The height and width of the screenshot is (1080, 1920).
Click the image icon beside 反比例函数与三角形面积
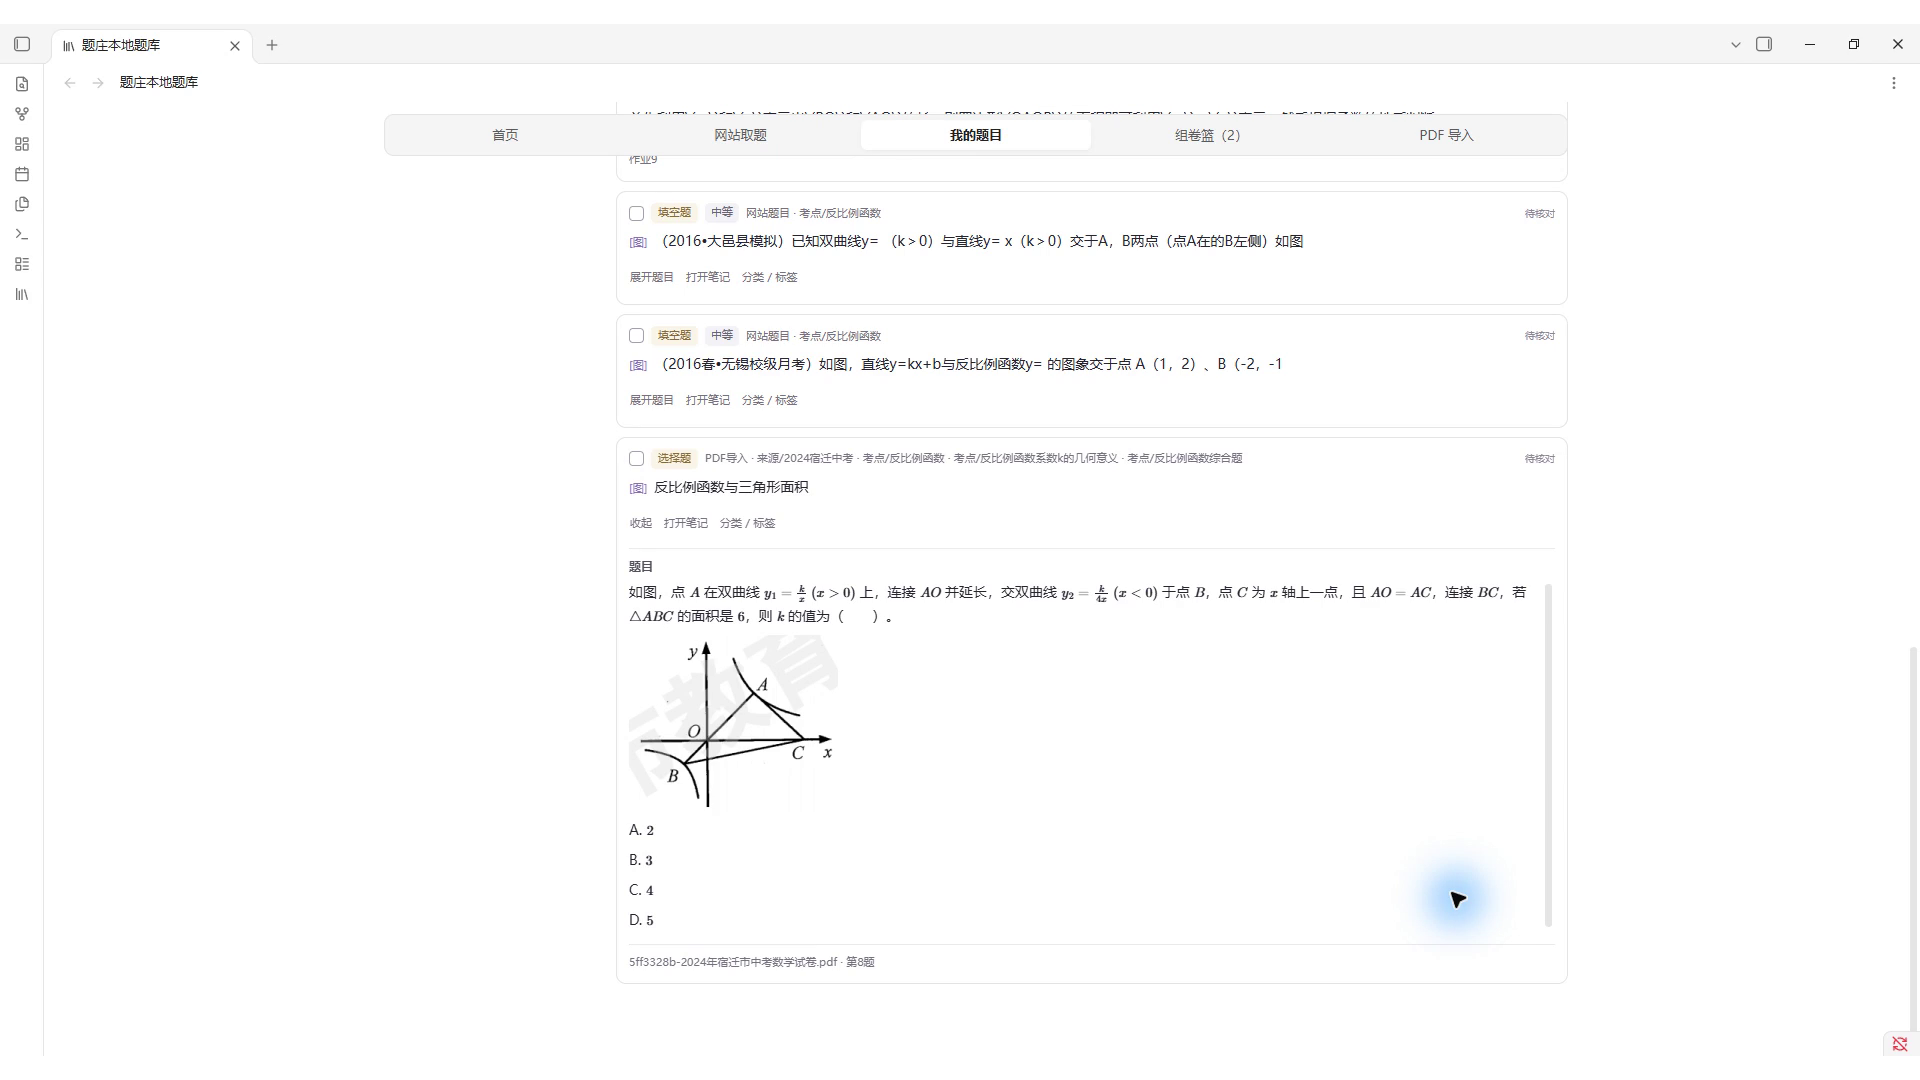coord(638,488)
